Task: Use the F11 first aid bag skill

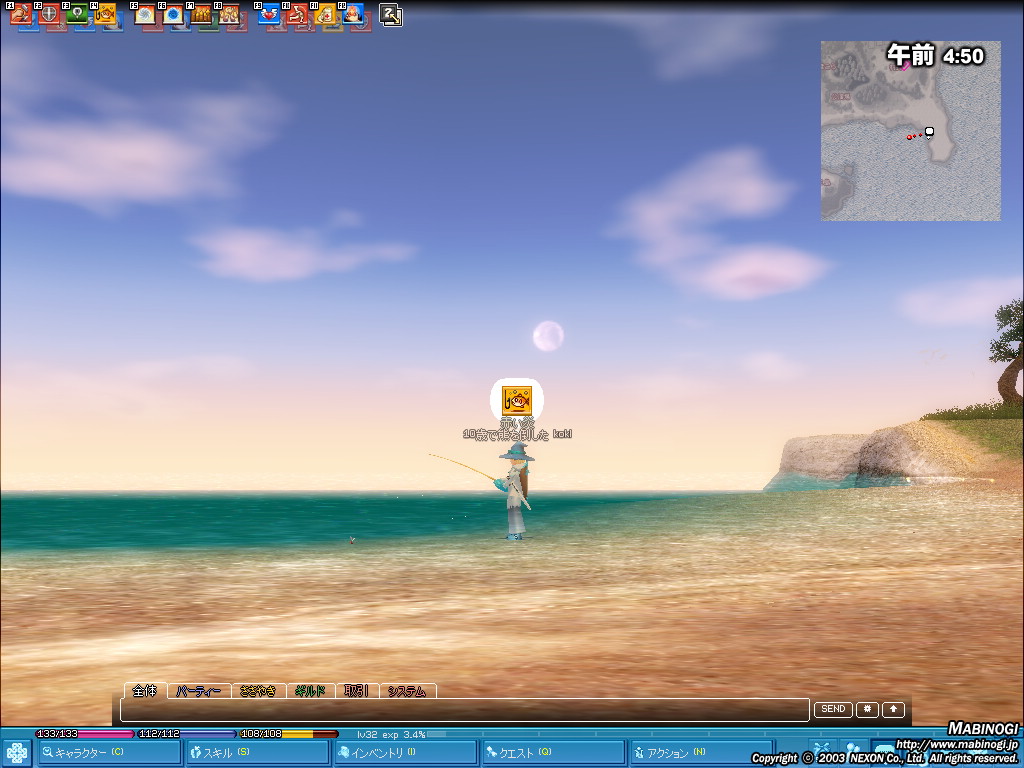Action: coord(325,15)
